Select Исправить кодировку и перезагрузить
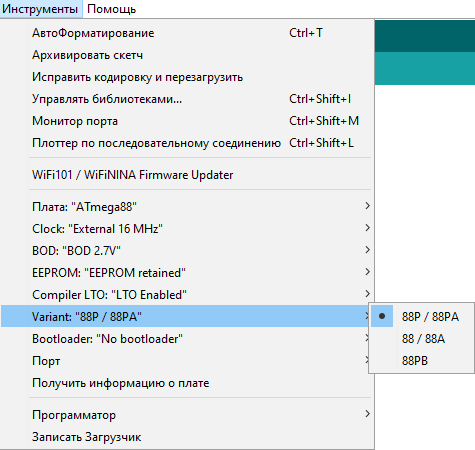Screen dimensions: 475x450 187,77
